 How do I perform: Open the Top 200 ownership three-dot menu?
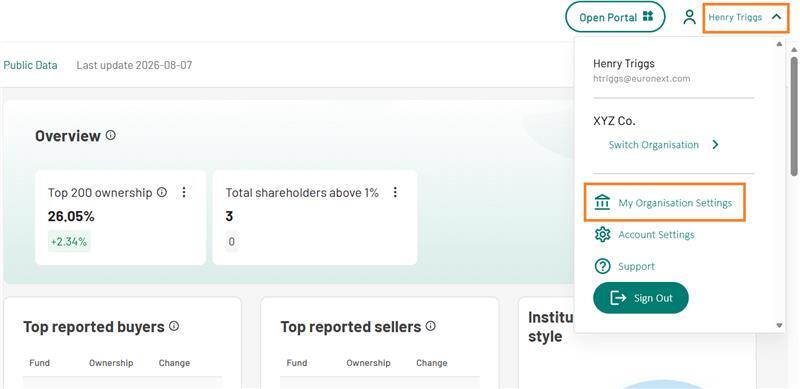point(184,192)
